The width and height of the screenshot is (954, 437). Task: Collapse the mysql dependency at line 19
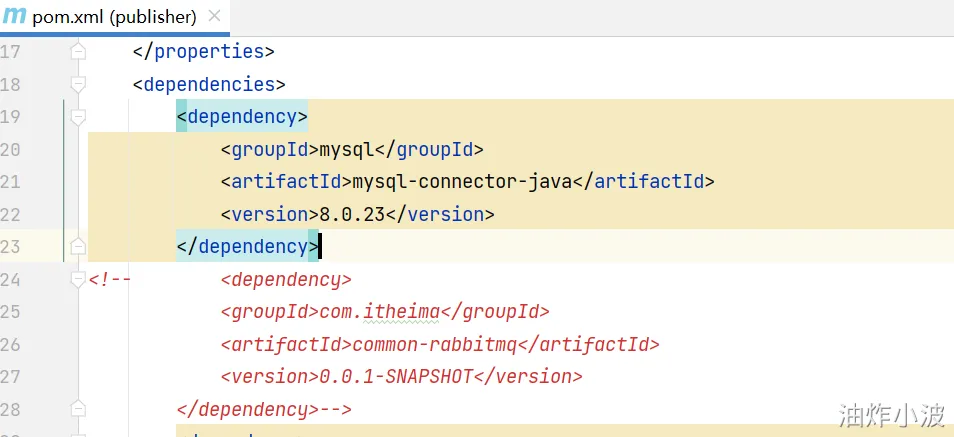pyautogui.click(x=78, y=117)
